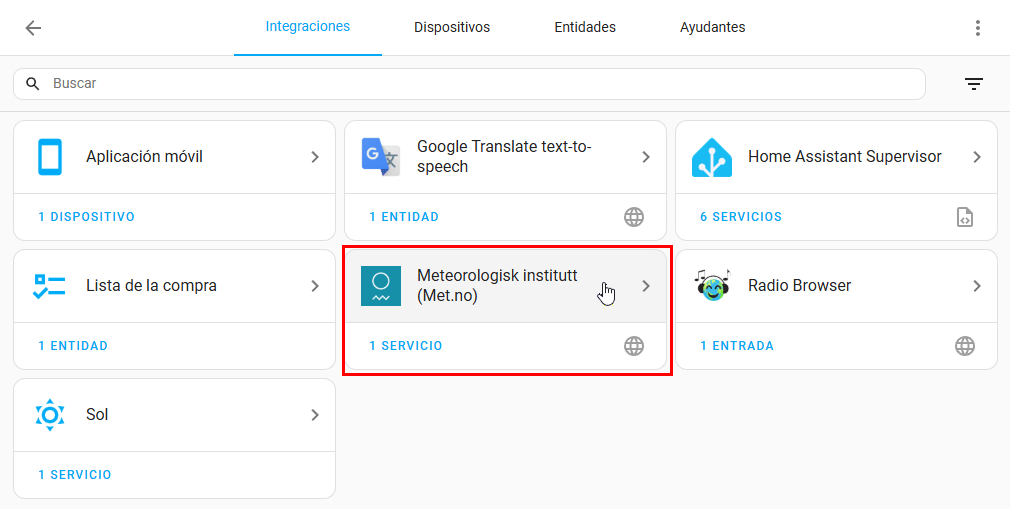1010x509 pixels.
Task: Open the Ayudantes tab
Action: click(x=712, y=28)
